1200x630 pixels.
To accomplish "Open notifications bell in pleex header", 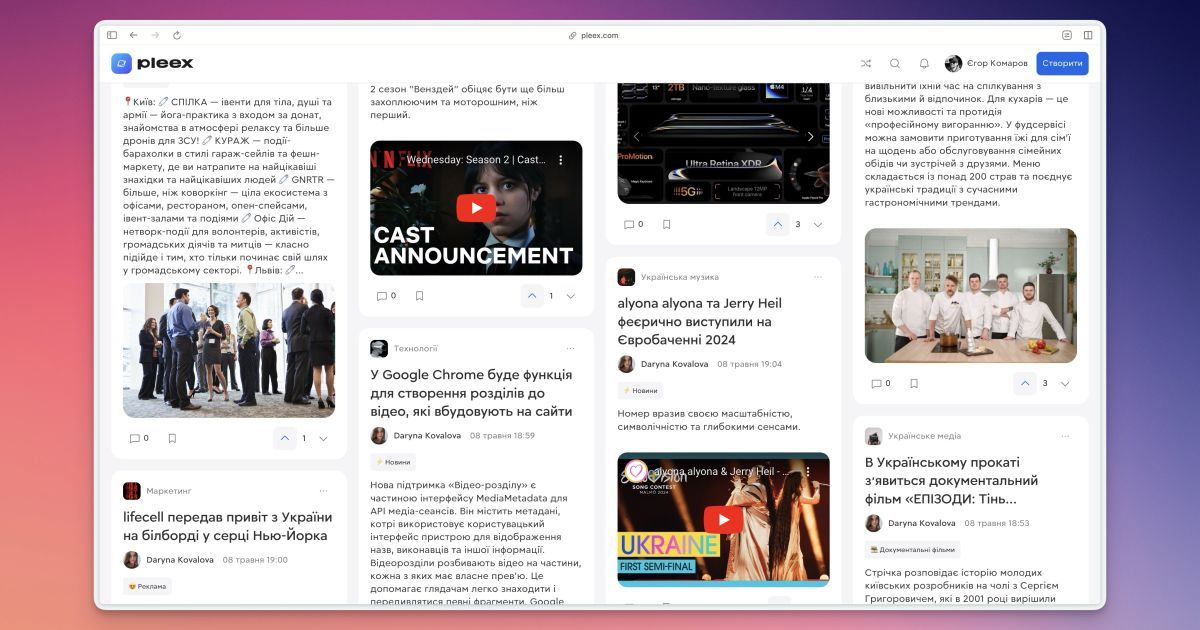I will pos(924,63).
